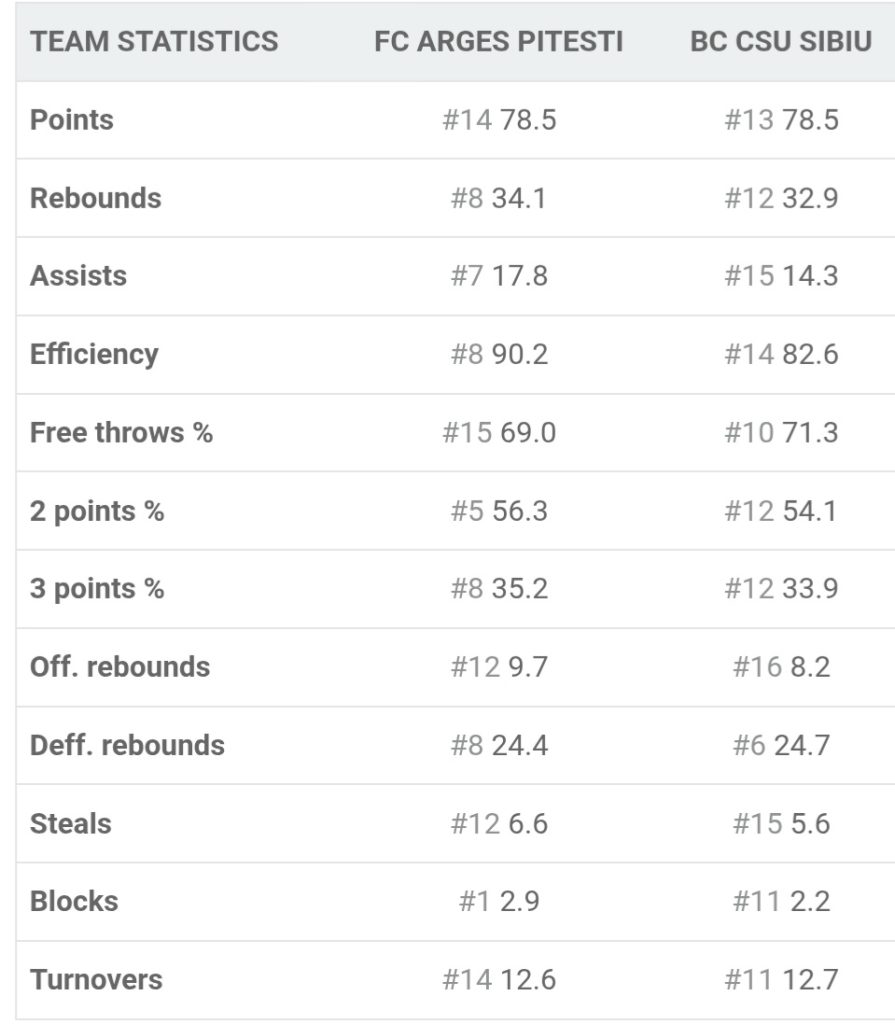The image size is (895, 1024).
Task: Click Sibiu's #13 78.5 points value
Action: 781,120
